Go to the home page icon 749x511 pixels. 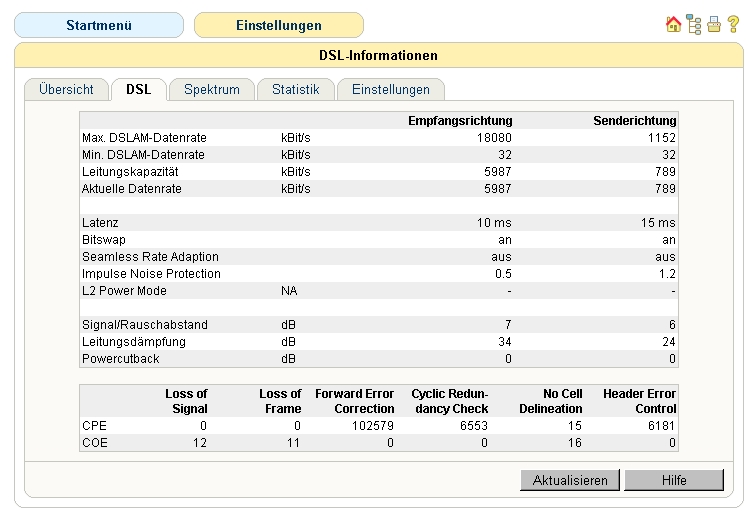point(673,25)
